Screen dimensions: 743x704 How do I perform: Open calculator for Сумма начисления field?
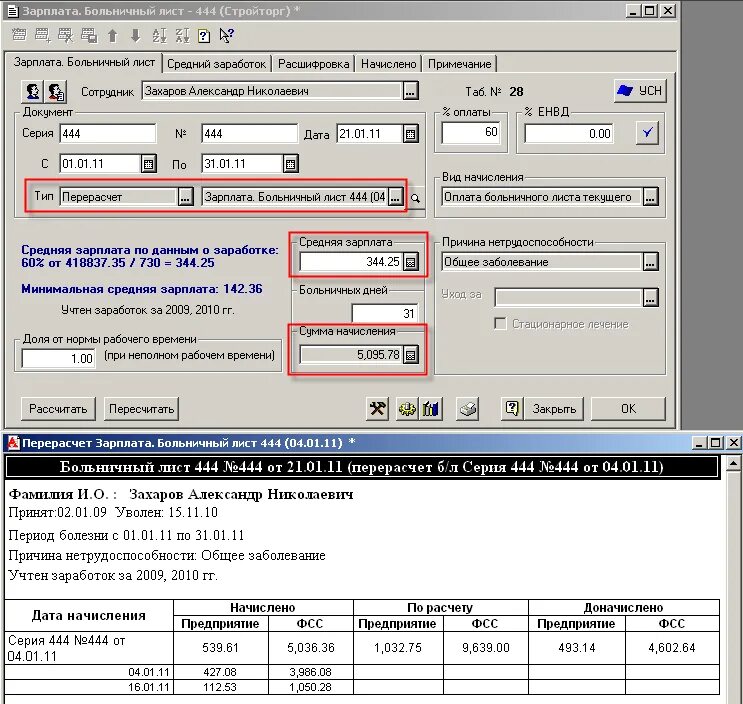(411, 355)
